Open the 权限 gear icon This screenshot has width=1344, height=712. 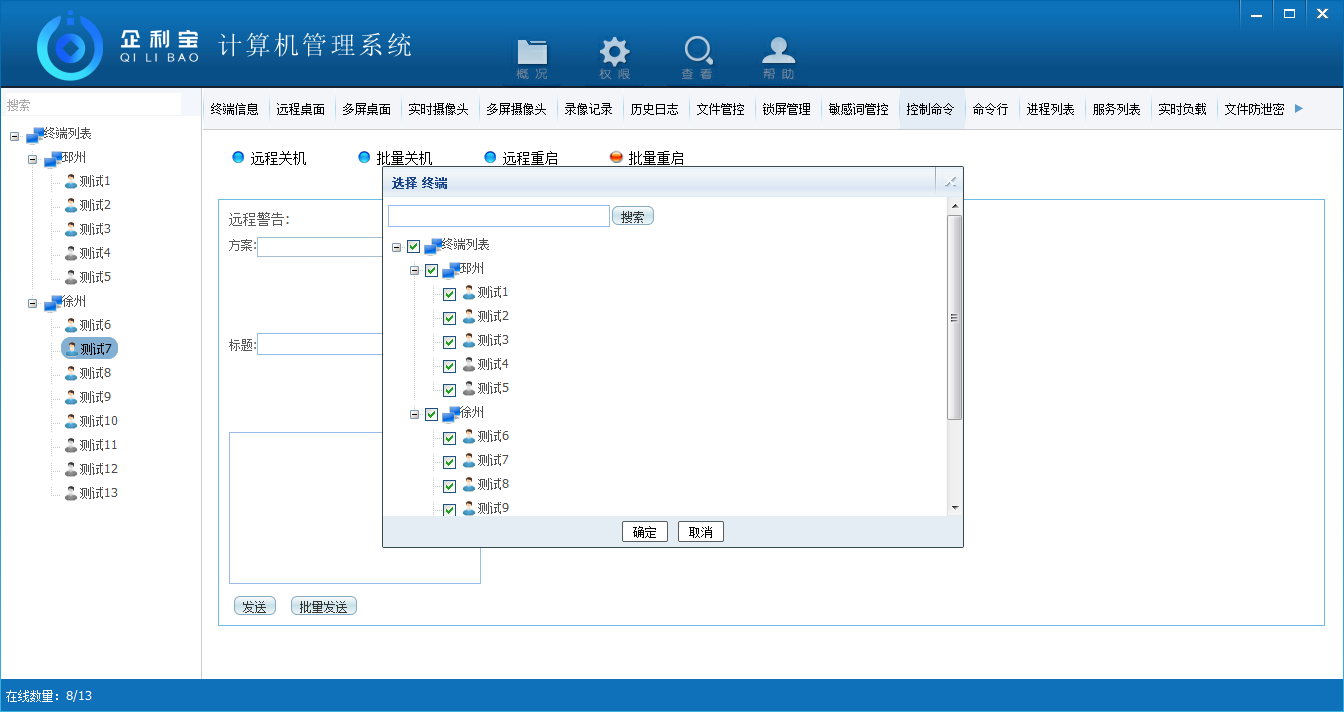click(614, 55)
